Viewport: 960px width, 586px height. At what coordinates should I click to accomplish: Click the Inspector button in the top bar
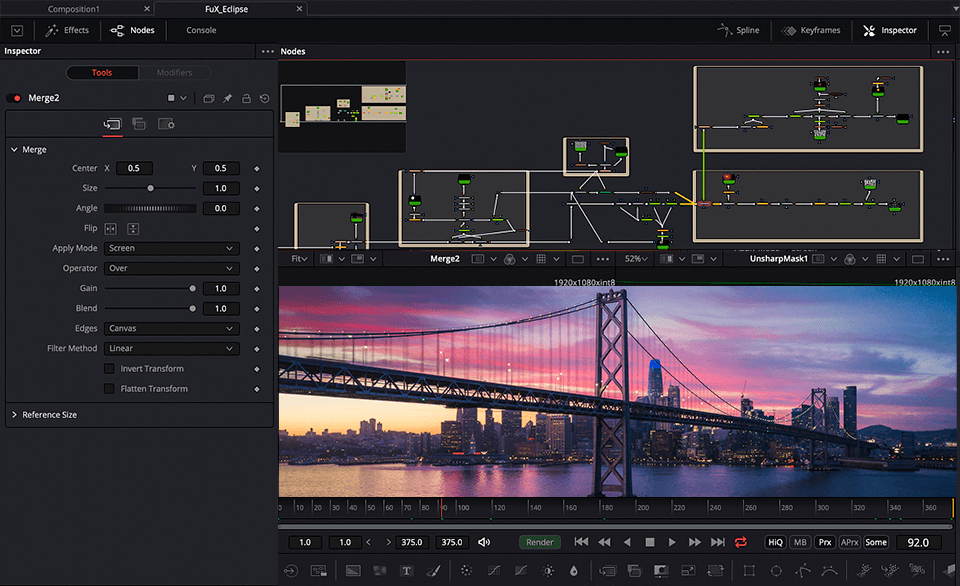tap(889, 30)
